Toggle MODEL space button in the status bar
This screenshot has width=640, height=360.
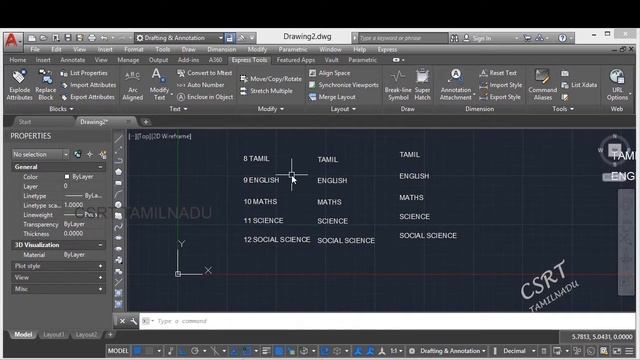pyautogui.click(x=118, y=351)
